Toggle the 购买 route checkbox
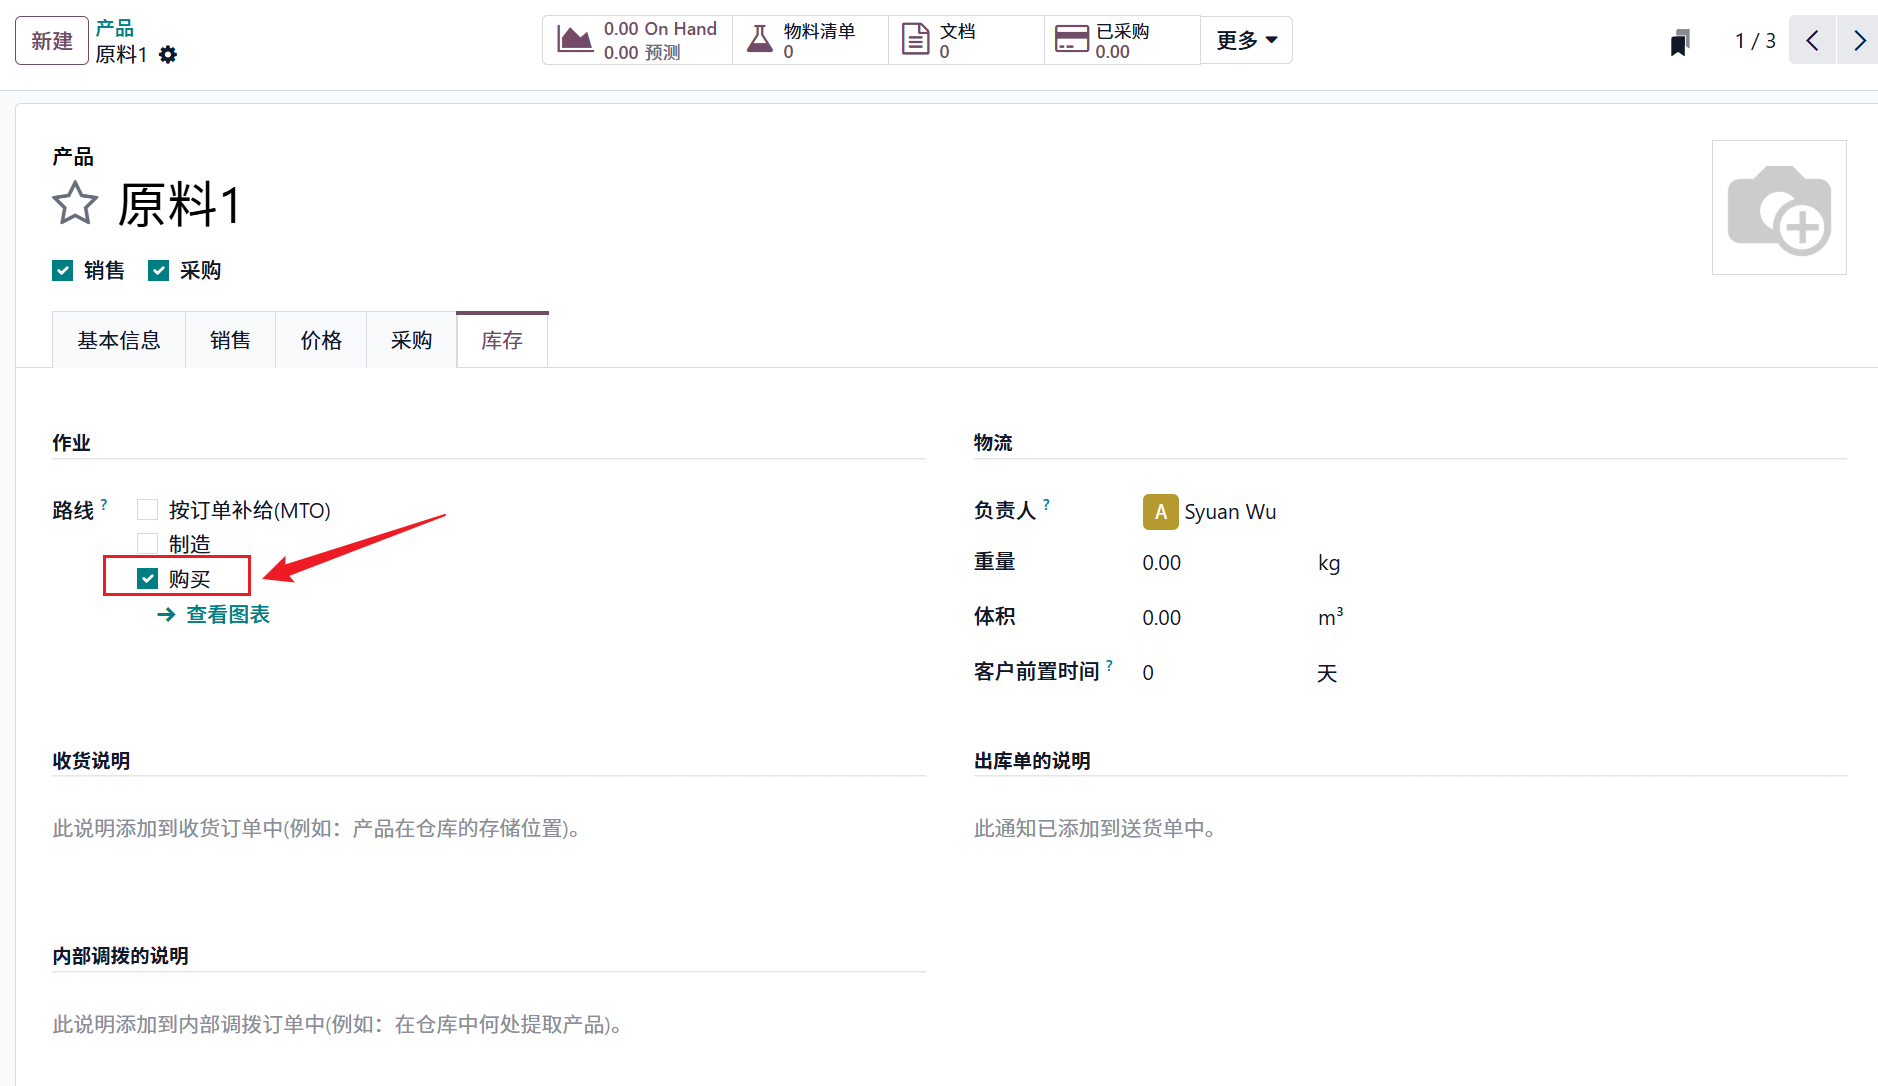Screen dimensions: 1878x1086 [148, 579]
